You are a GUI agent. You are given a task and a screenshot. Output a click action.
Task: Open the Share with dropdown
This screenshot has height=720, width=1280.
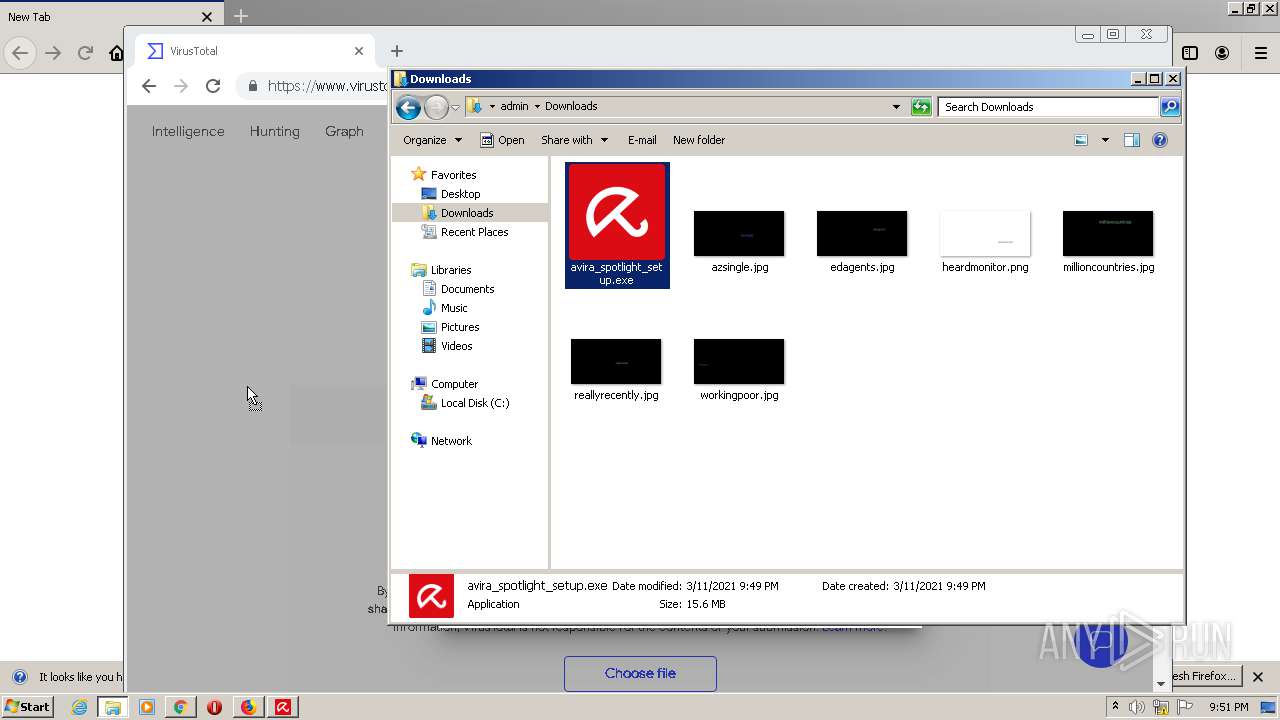574,140
